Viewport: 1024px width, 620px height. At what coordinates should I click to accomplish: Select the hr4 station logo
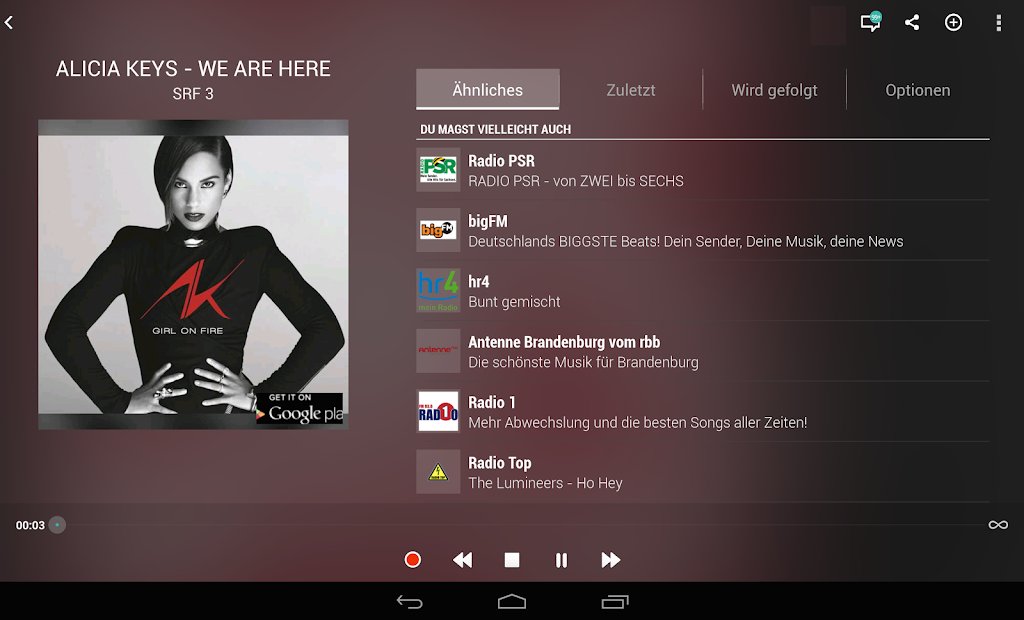tap(438, 290)
